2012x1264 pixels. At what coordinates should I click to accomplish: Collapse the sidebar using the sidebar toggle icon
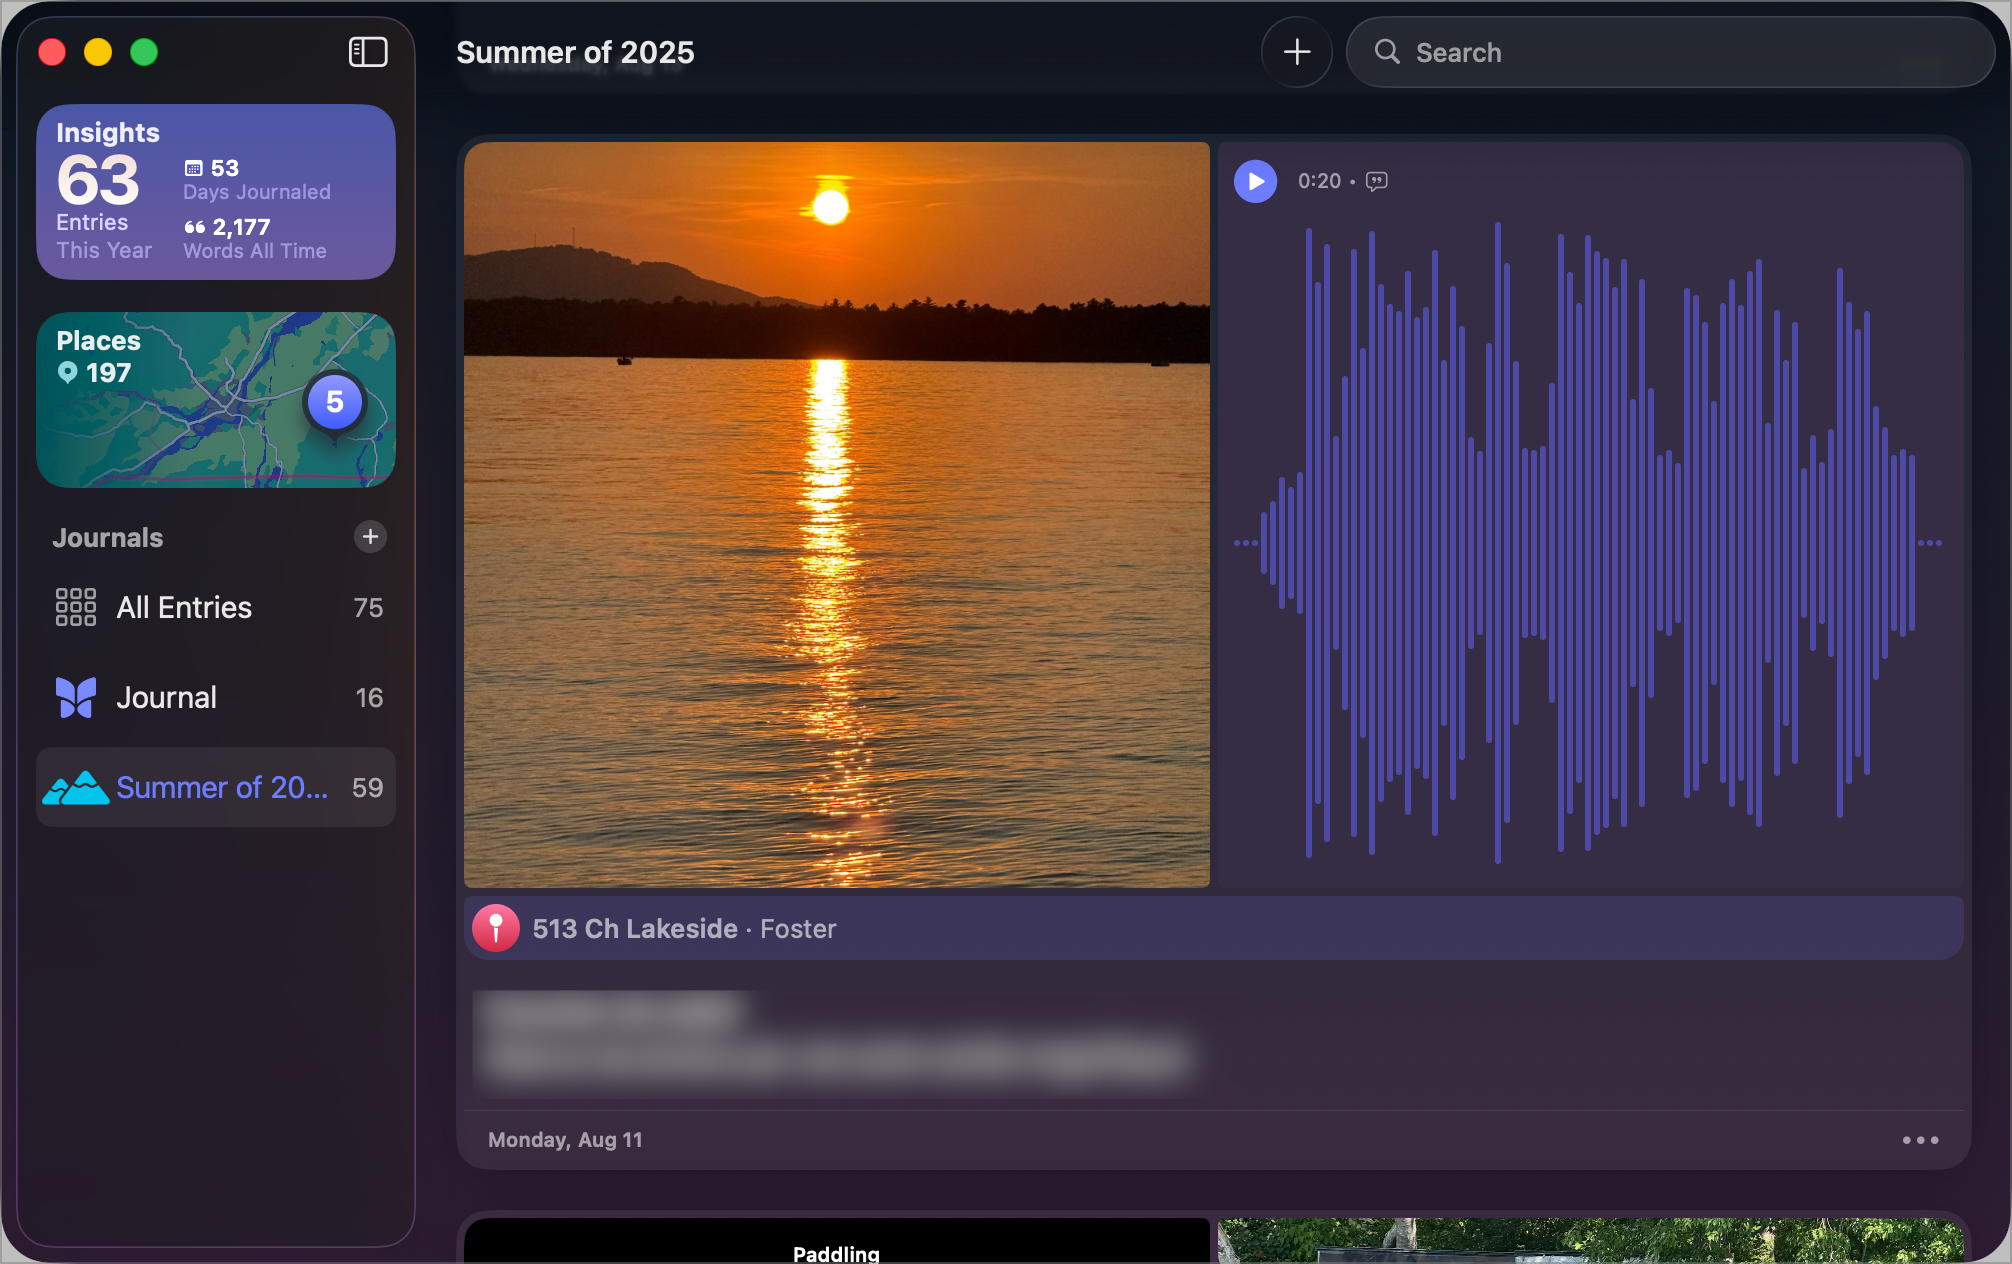(367, 51)
